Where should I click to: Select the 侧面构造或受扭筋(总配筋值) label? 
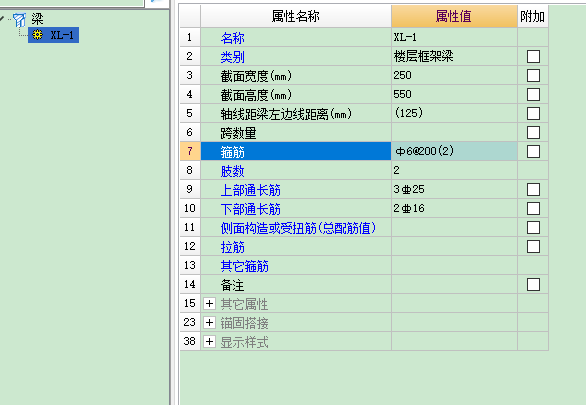click(x=298, y=228)
